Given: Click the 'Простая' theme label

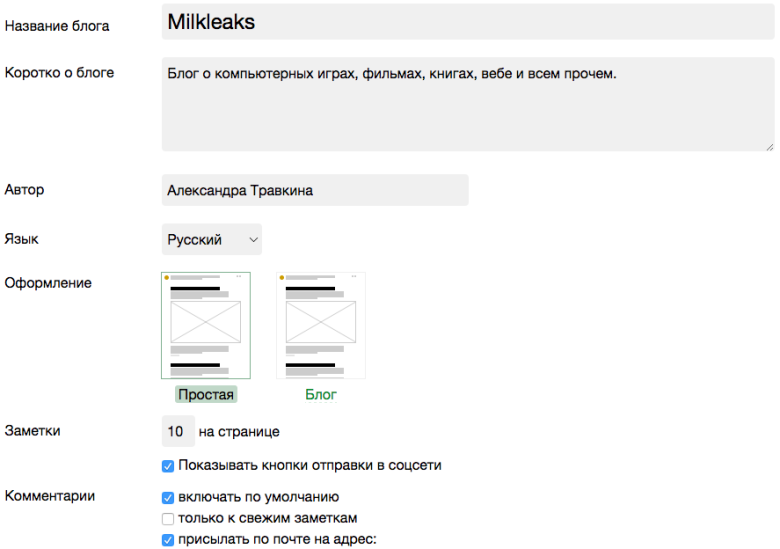Looking at the screenshot, I should [206, 394].
